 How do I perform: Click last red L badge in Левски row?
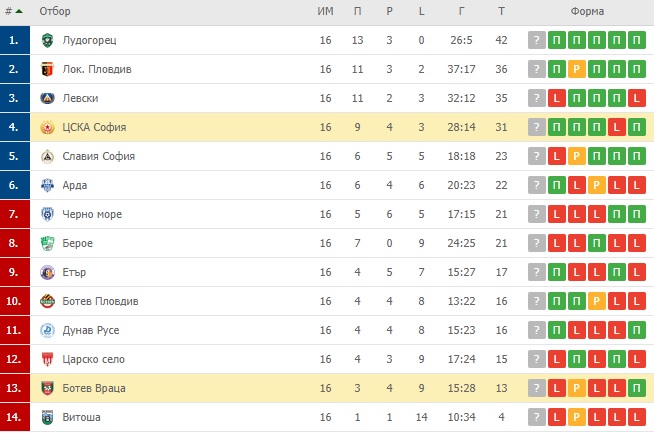[637, 98]
